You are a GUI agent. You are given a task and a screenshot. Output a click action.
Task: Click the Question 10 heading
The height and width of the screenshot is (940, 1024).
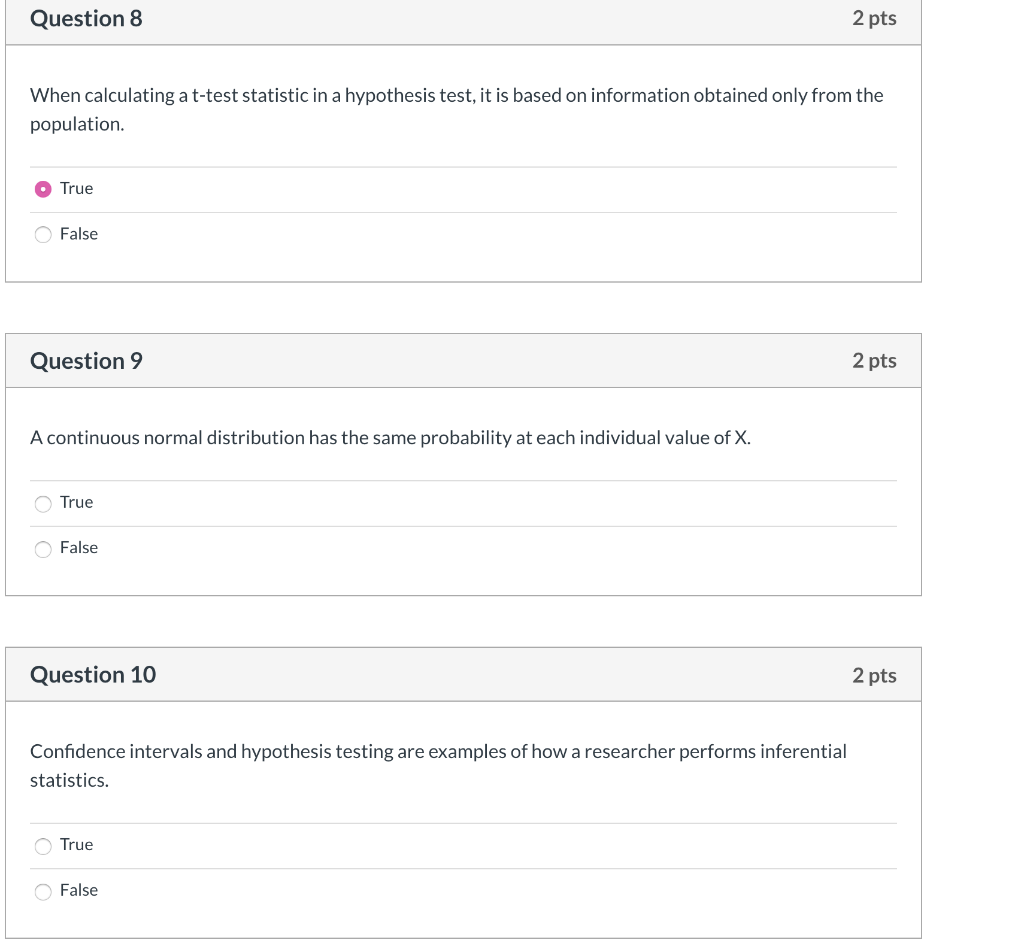click(x=93, y=675)
